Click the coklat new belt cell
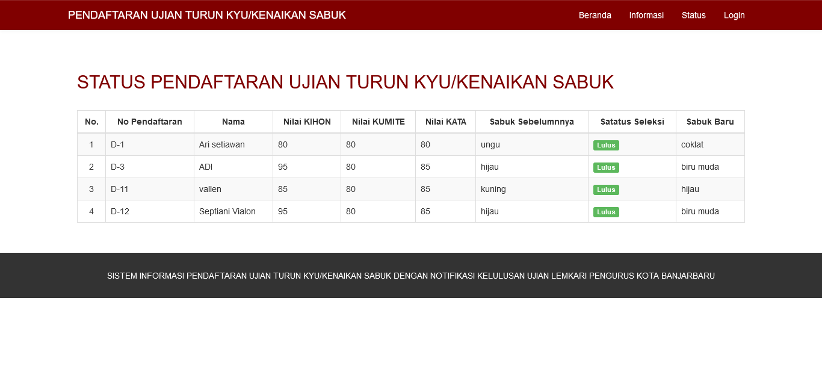822x388 pixels. click(710, 145)
